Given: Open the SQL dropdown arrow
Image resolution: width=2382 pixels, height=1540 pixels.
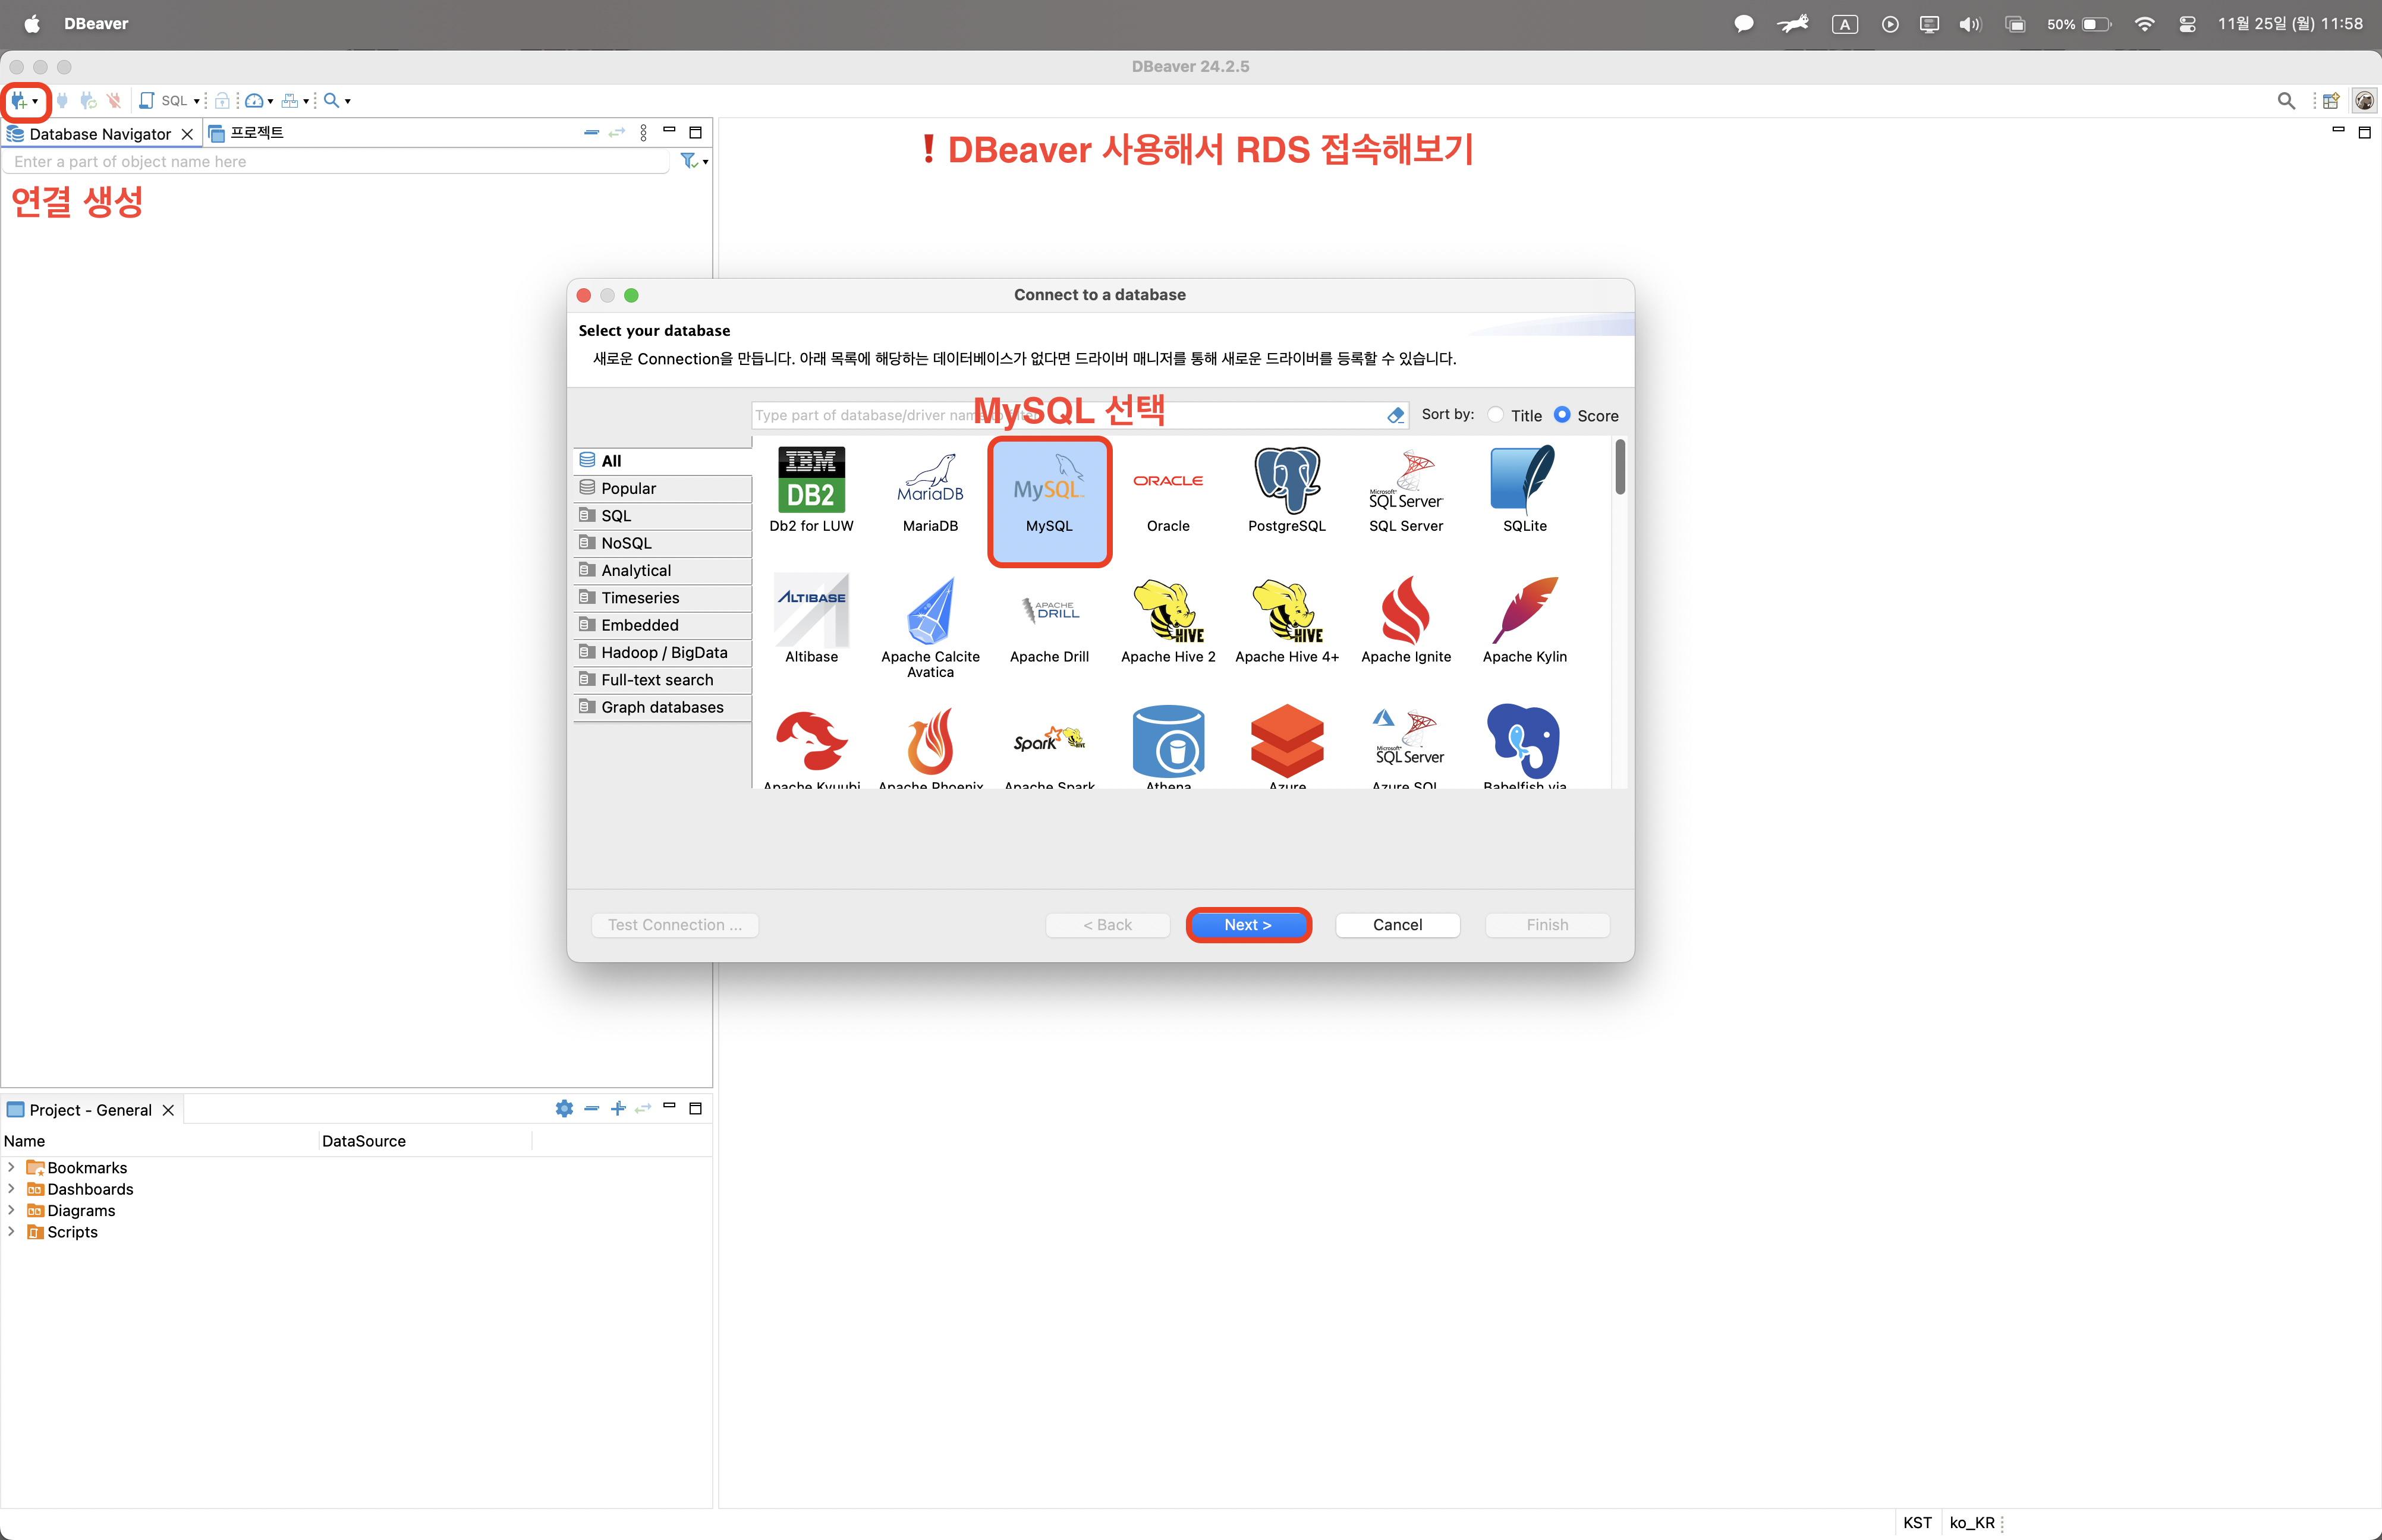Looking at the screenshot, I should (x=197, y=101).
